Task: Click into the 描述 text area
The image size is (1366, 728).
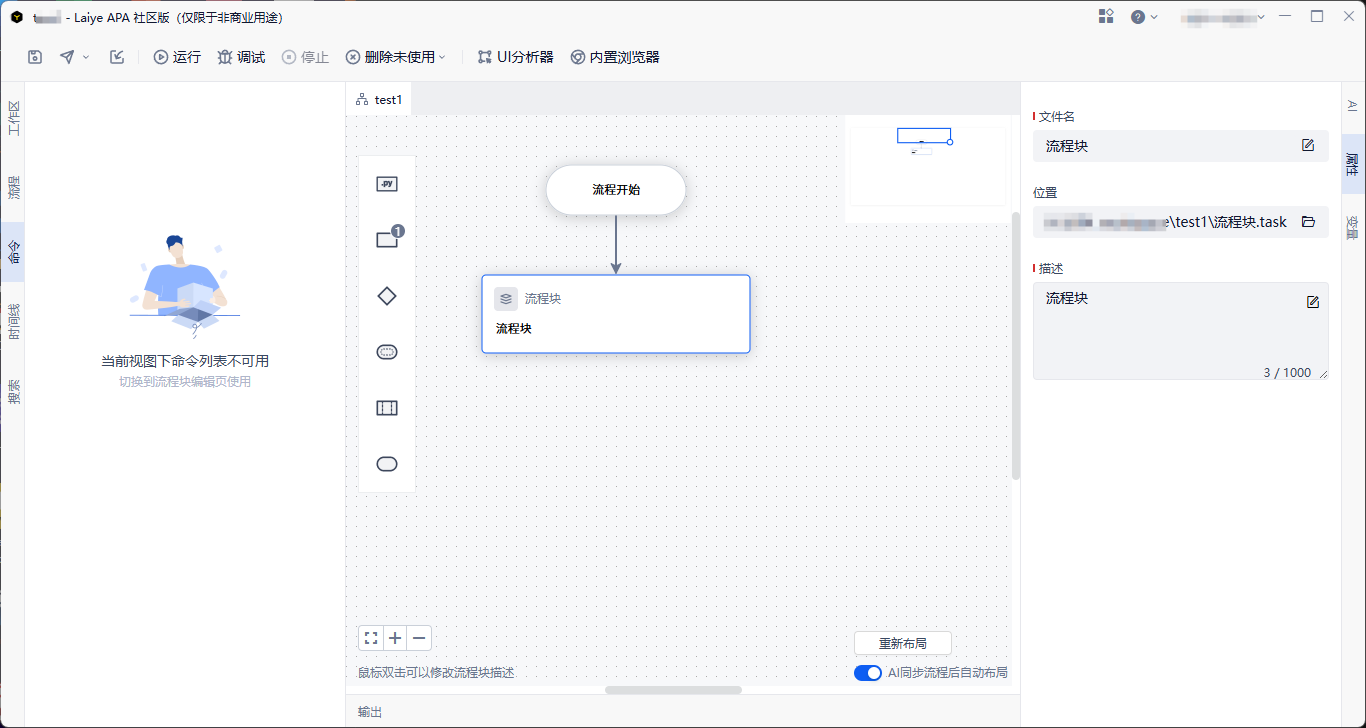Action: pos(1181,331)
